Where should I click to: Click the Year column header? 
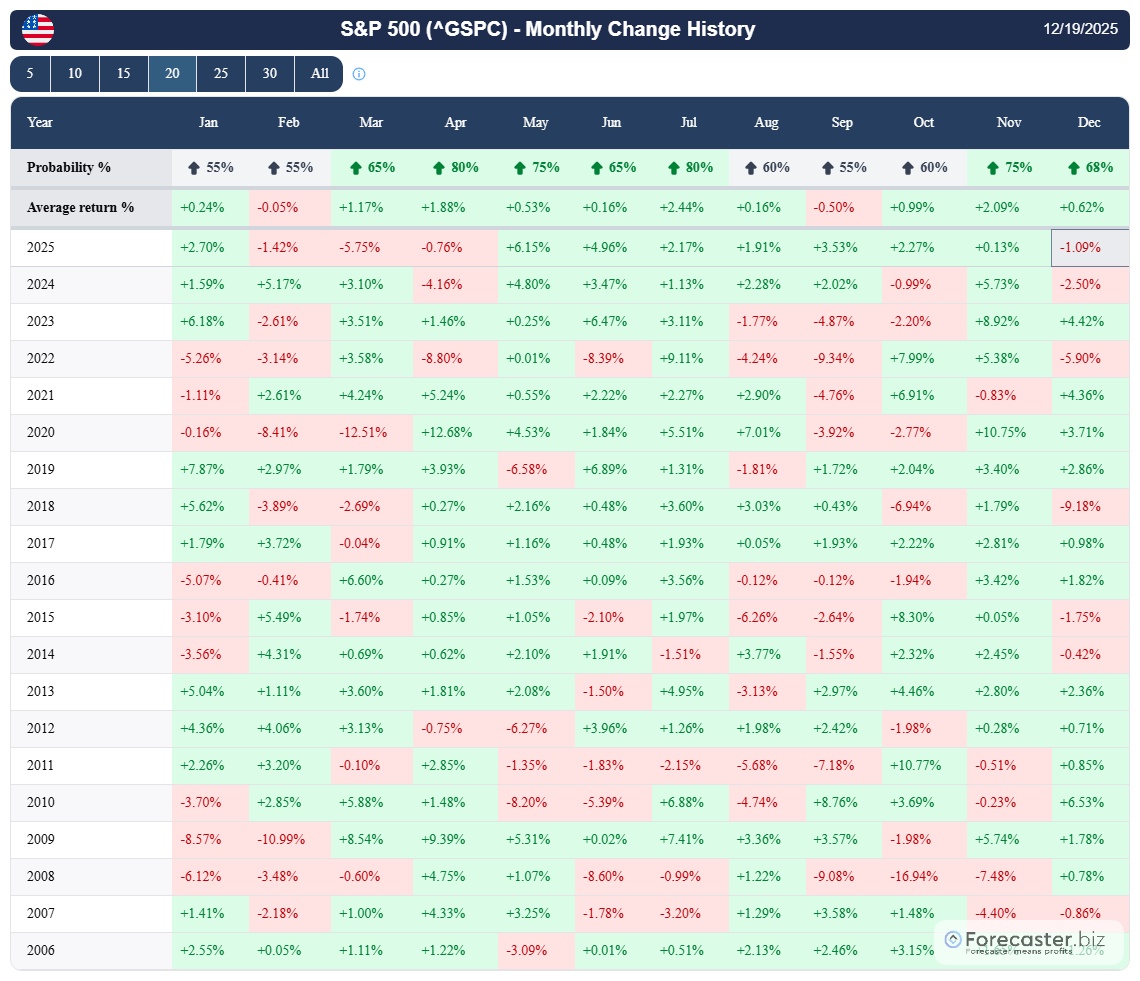coord(40,122)
